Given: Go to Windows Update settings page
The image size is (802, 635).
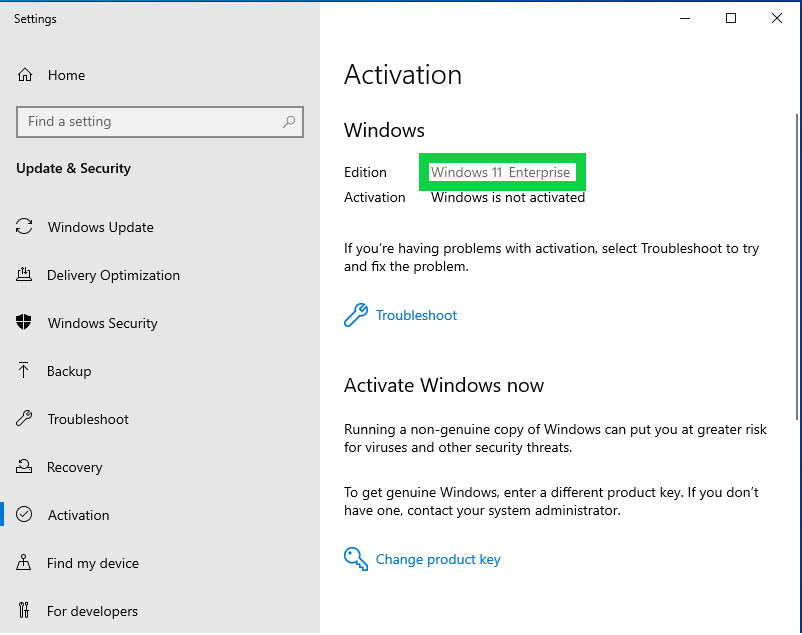Looking at the screenshot, I should 100,227.
